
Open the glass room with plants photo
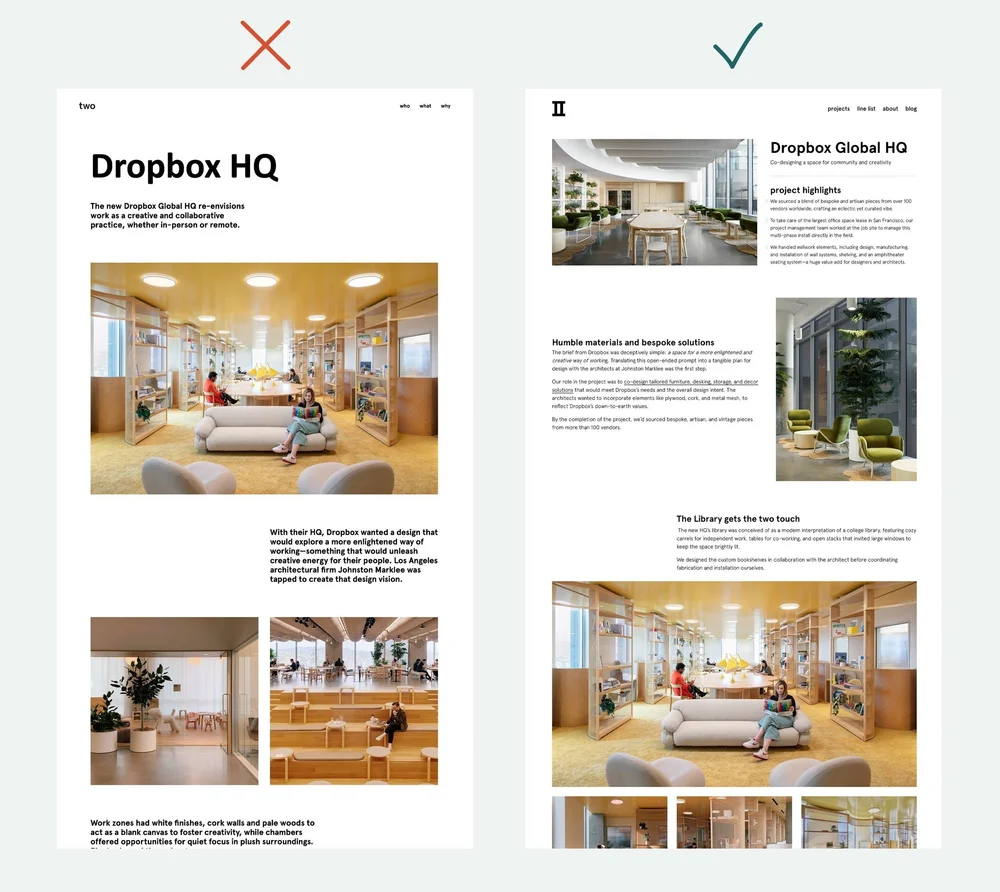(x=174, y=701)
